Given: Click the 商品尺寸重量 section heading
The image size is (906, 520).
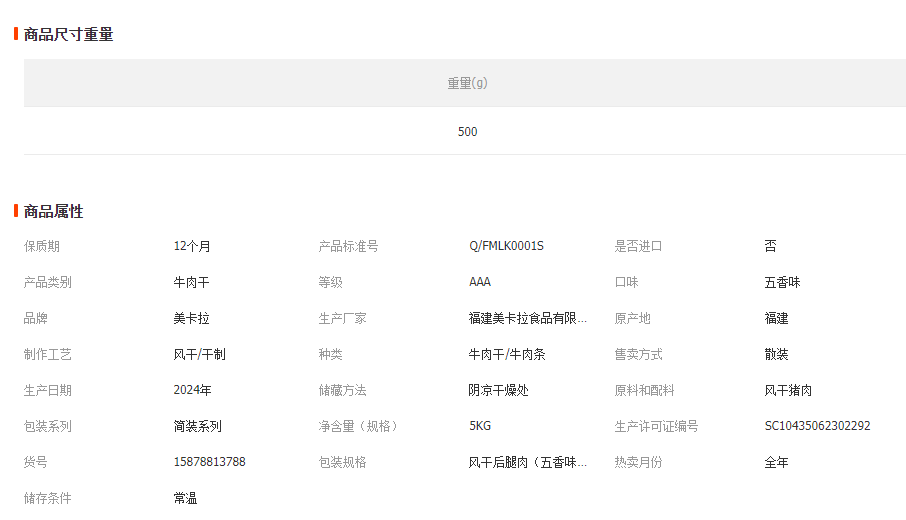Looking at the screenshot, I should coord(68,35).
